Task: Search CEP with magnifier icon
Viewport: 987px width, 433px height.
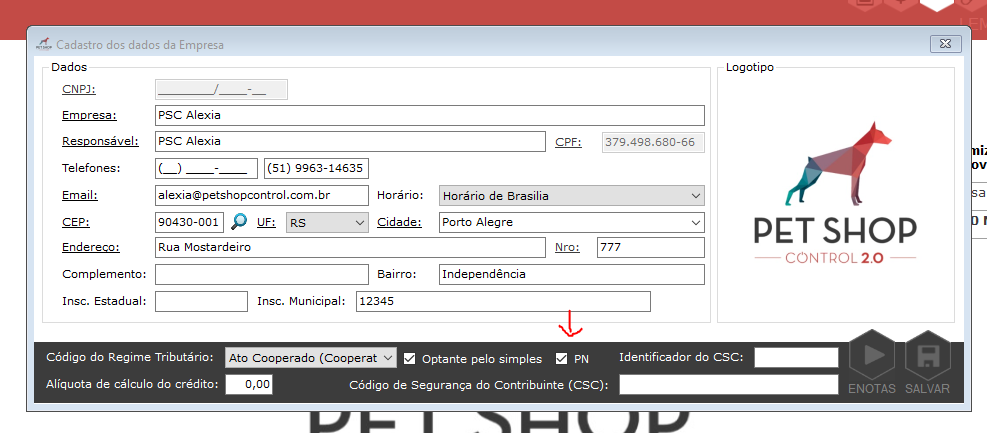Action: coord(239,222)
